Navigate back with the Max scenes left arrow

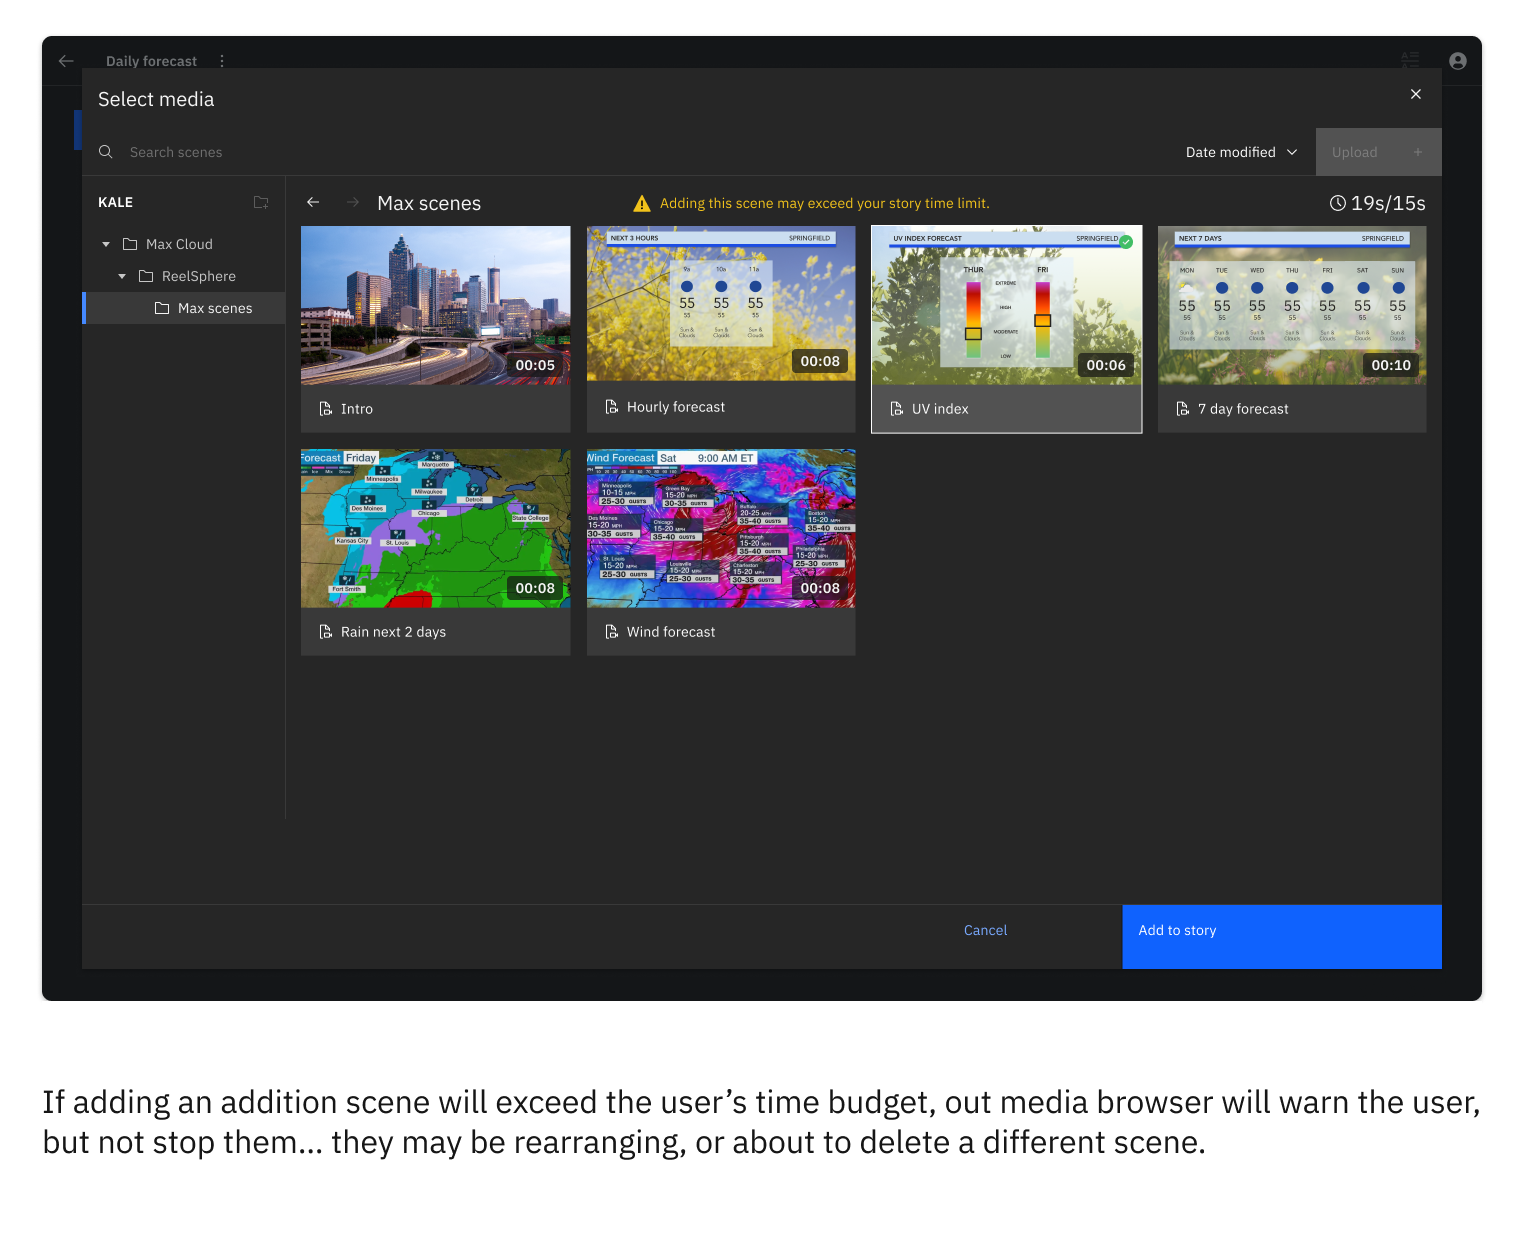click(x=313, y=202)
